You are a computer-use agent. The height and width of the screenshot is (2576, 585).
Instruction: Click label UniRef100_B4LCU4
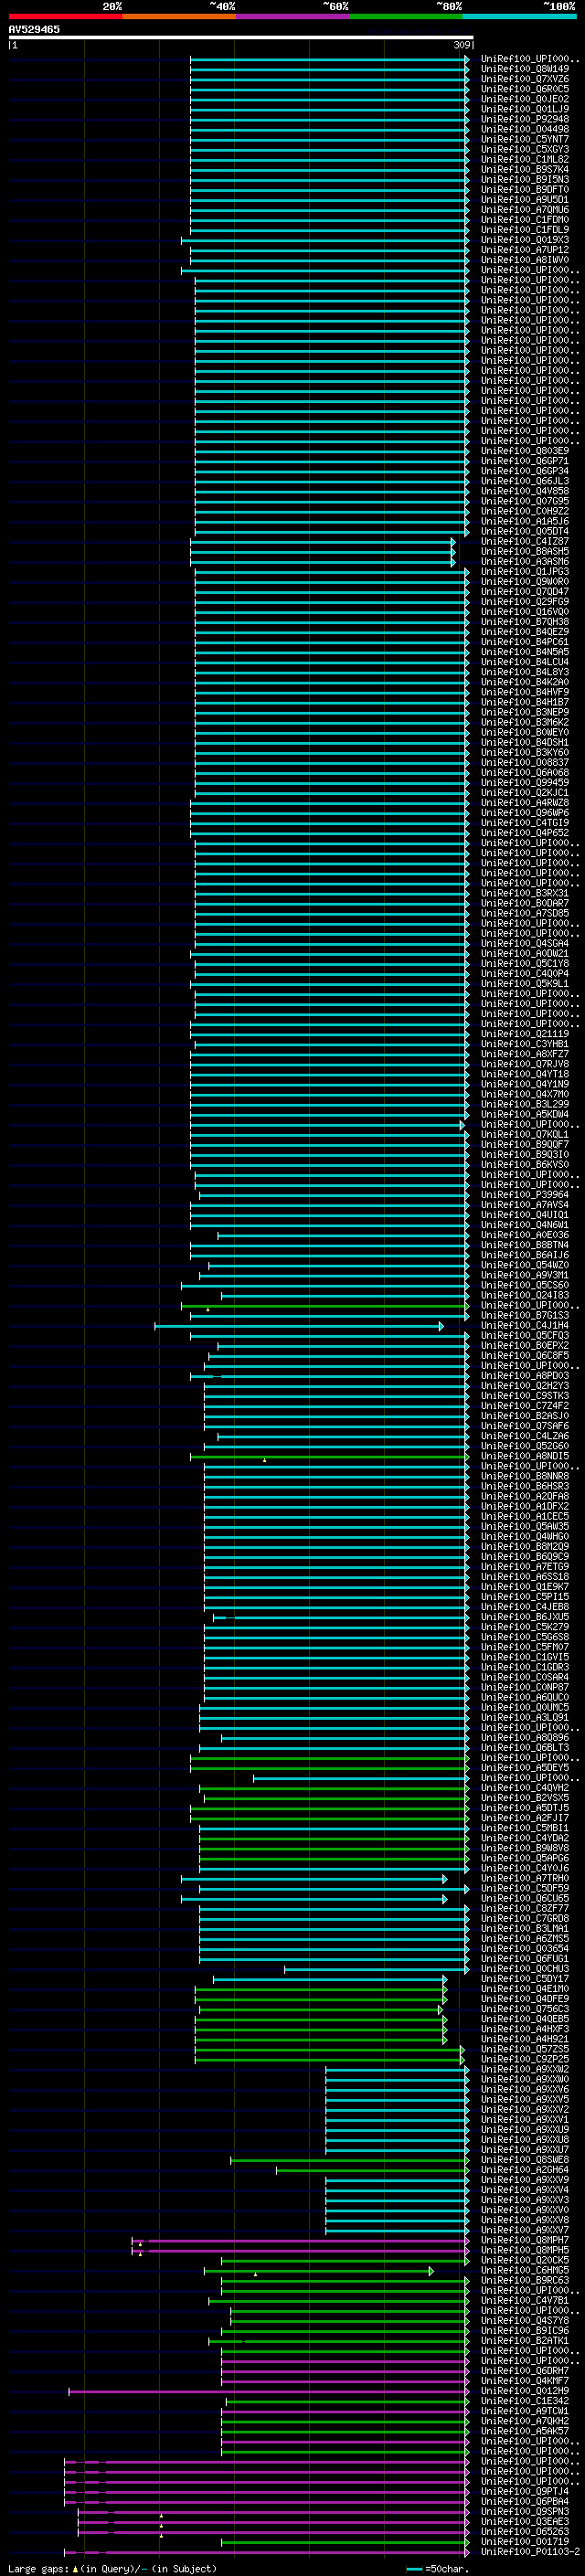[x=524, y=662]
